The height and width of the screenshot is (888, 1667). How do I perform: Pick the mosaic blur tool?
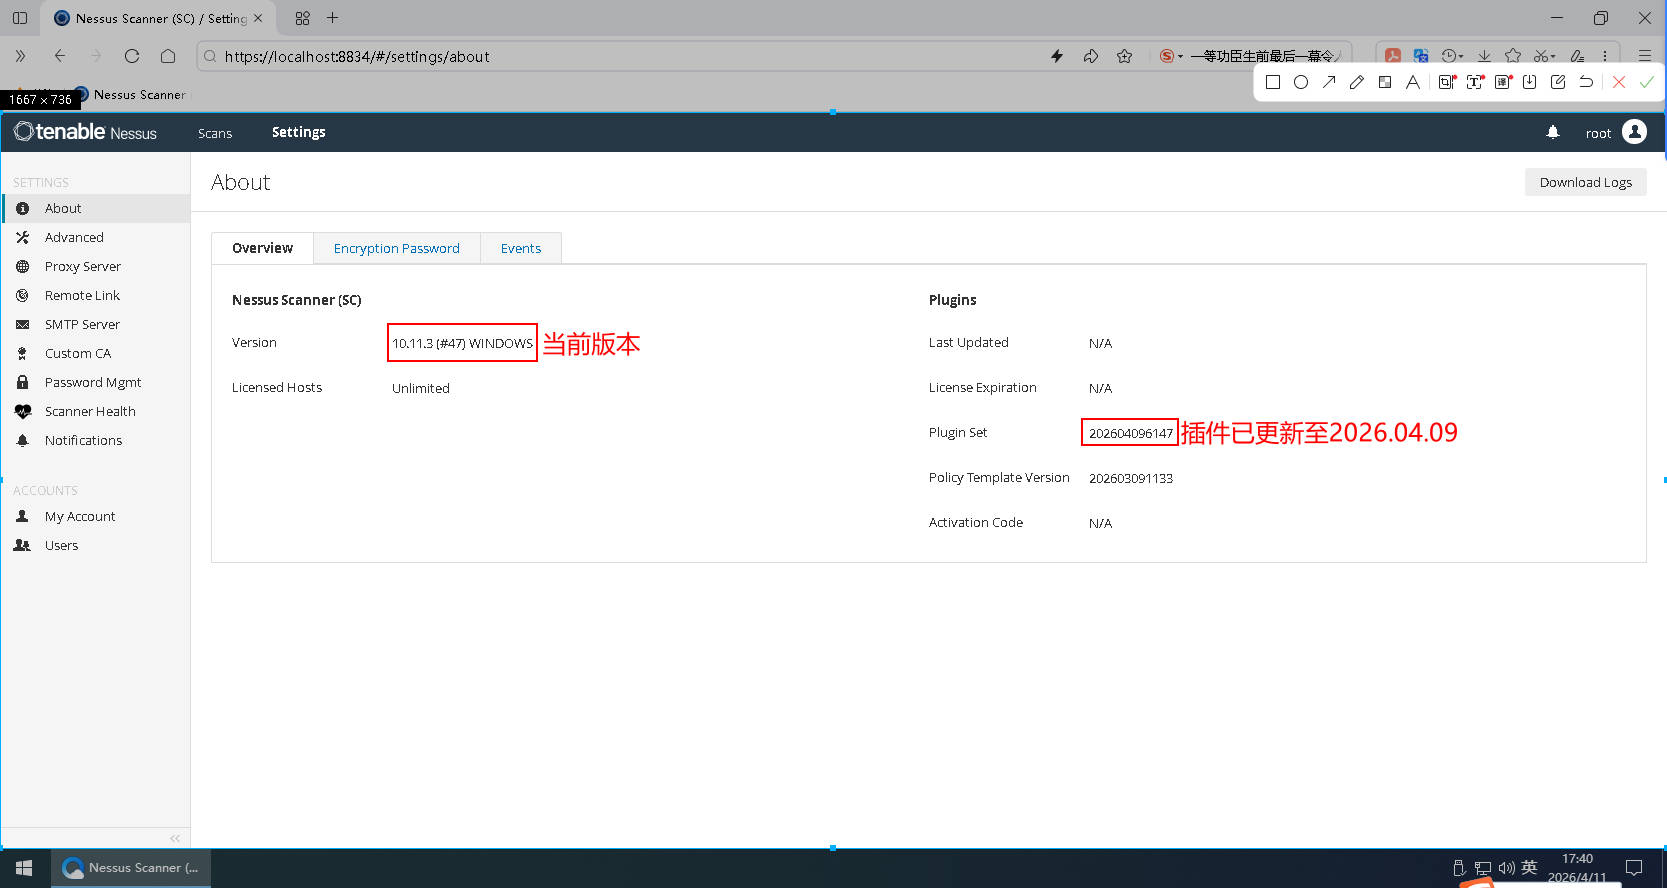[x=1385, y=82]
